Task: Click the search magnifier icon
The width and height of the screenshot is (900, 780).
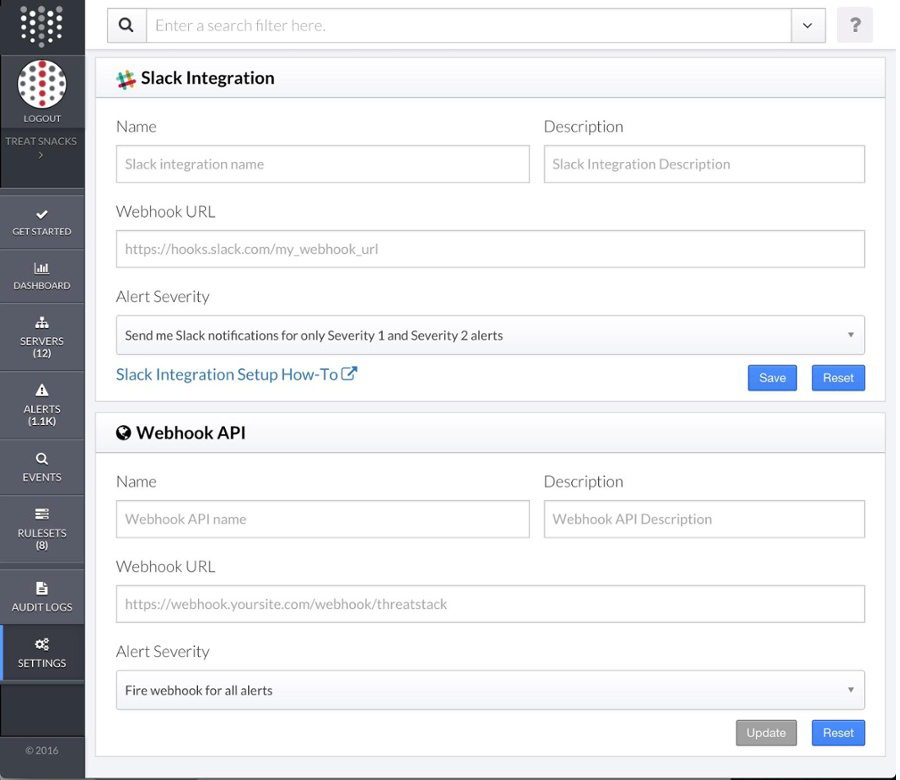Action: (x=126, y=25)
